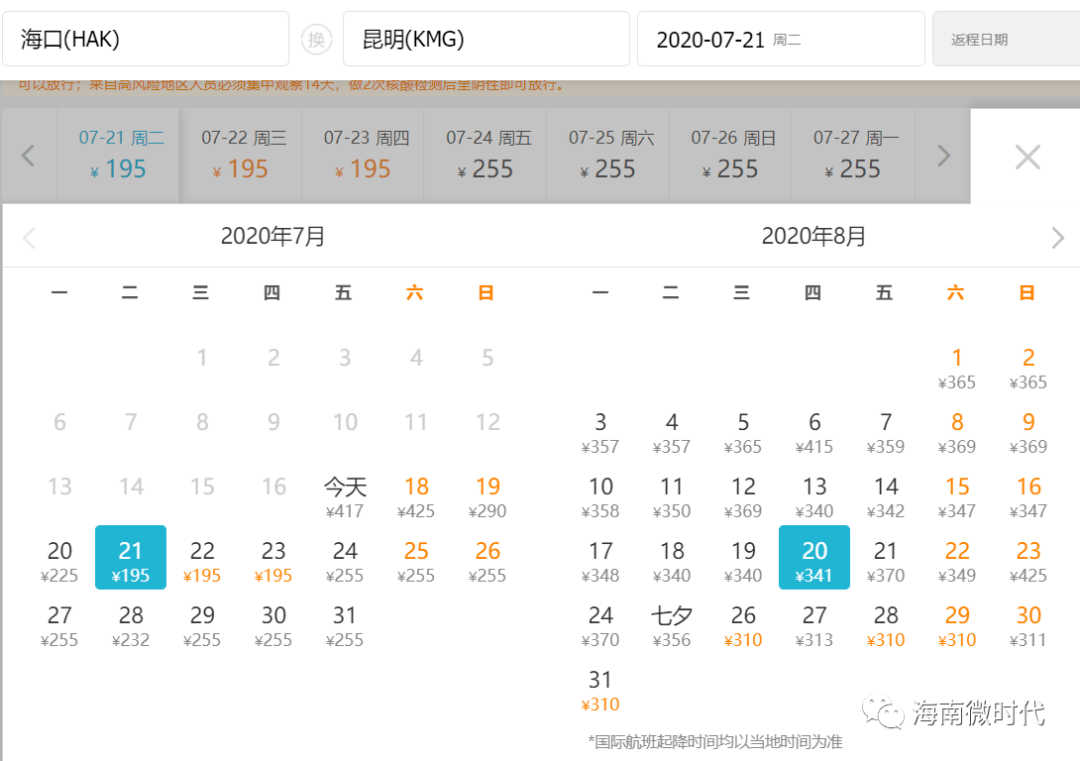Image resolution: width=1080 pixels, height=761 pixels.
Task: Go to next week in date strip
Action: click(943, 156)
